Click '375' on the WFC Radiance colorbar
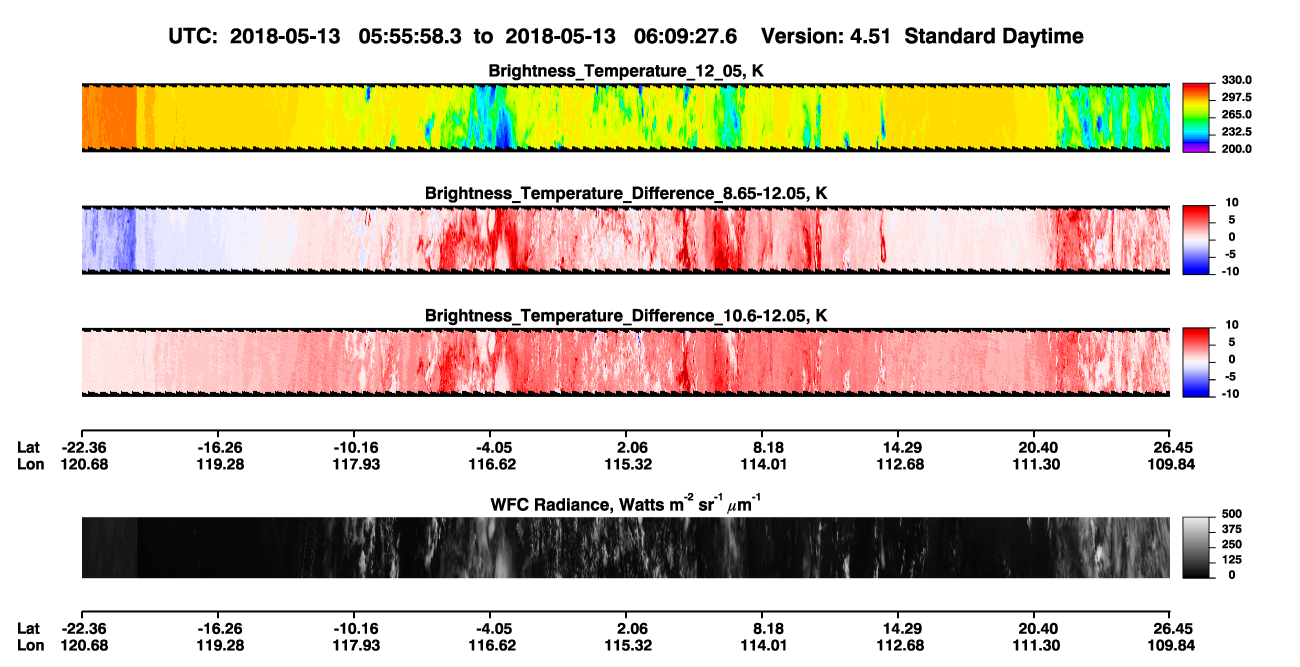This screenshot has width=1300, height=667. point(1231,528)
